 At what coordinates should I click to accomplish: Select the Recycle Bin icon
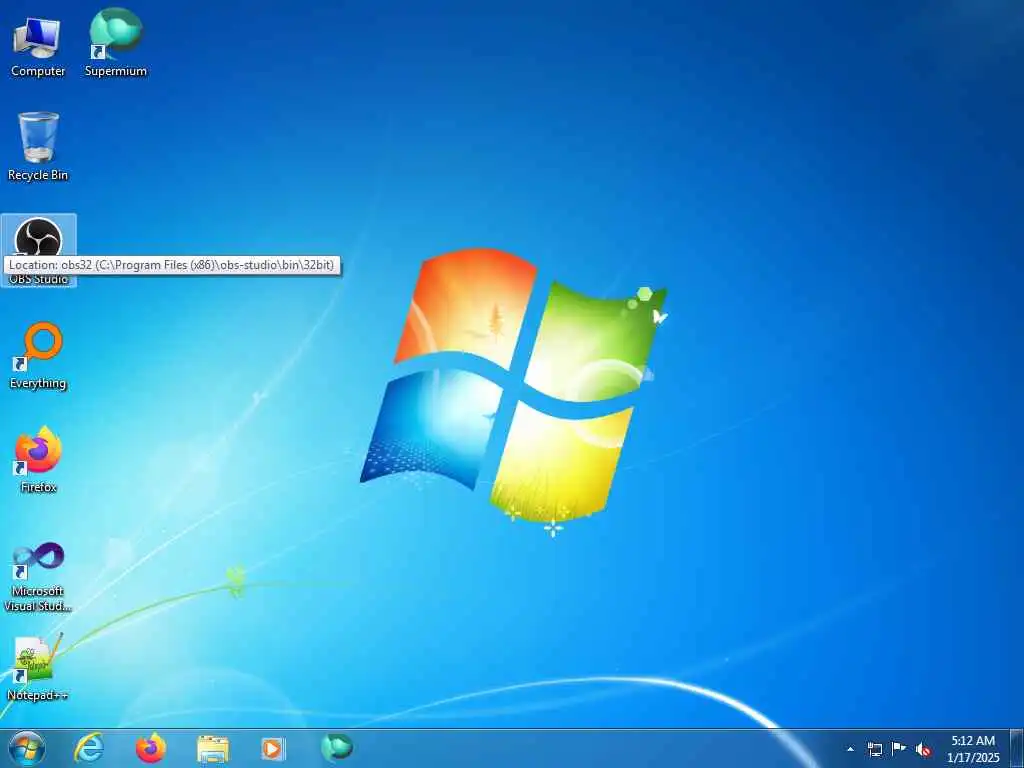[x=38, y=148]
